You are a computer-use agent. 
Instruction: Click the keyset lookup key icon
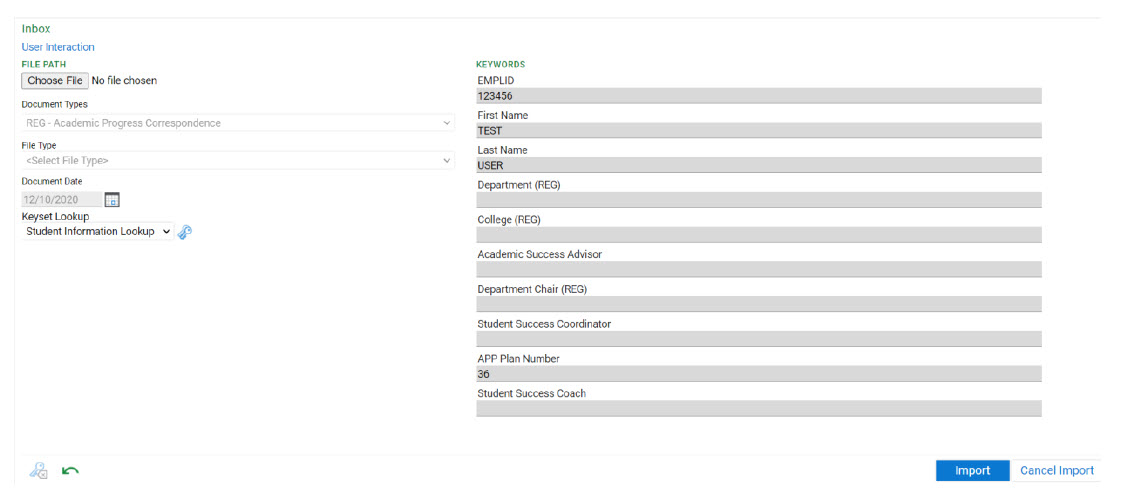pos(184,232)
